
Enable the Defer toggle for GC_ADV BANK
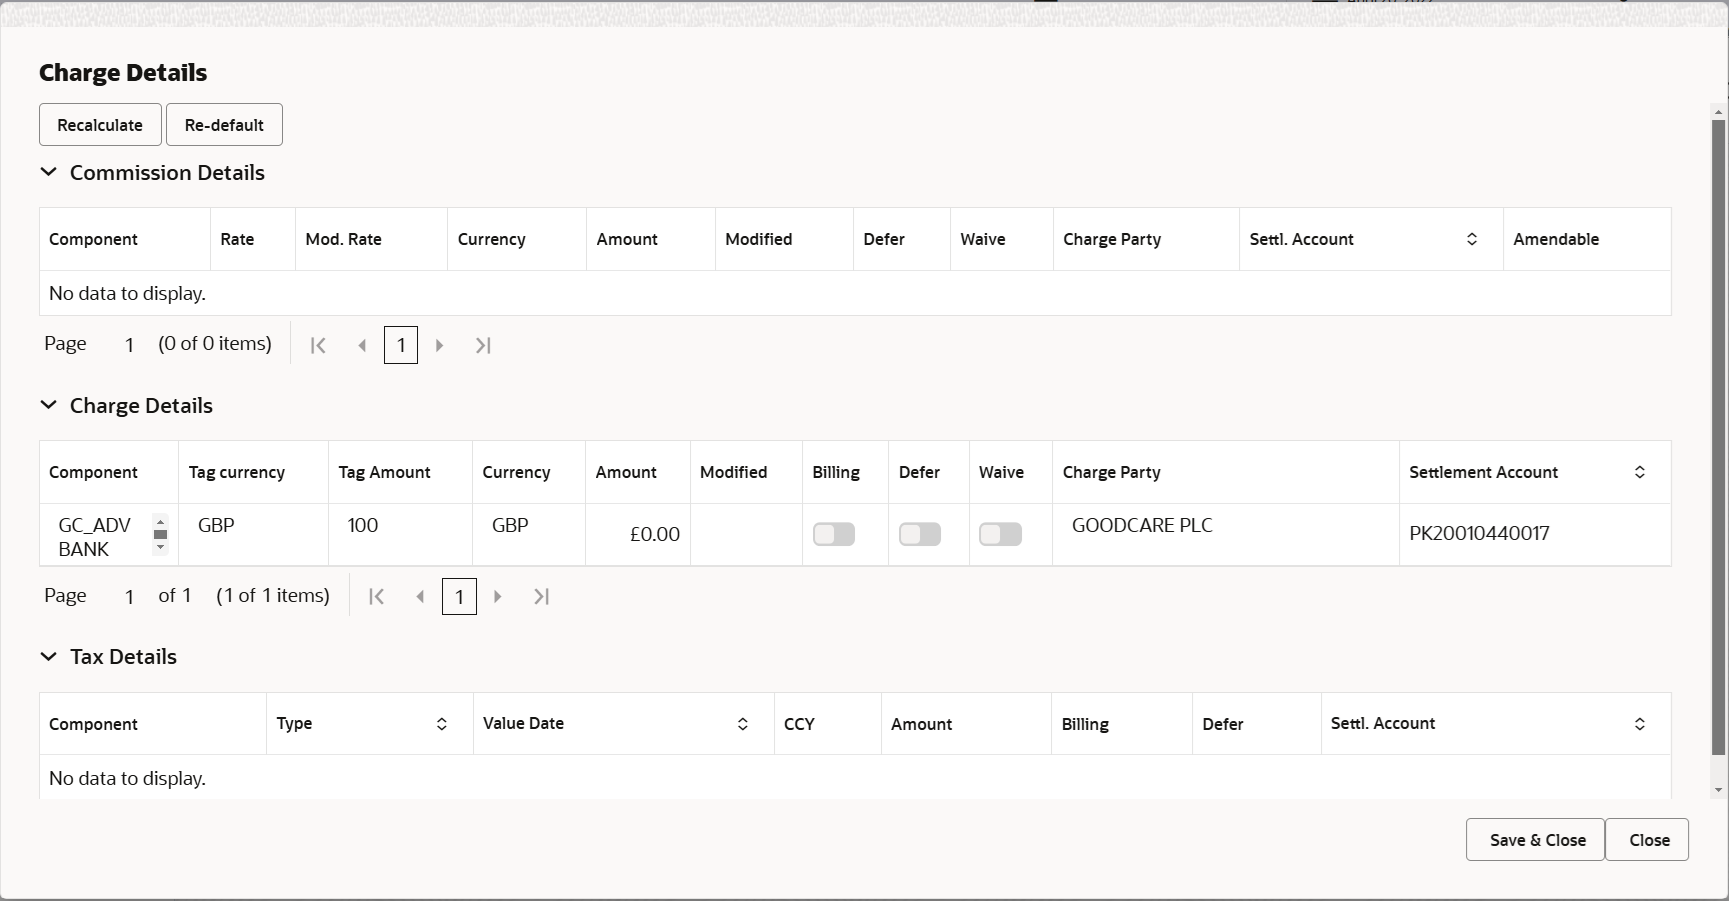point(919,534)
